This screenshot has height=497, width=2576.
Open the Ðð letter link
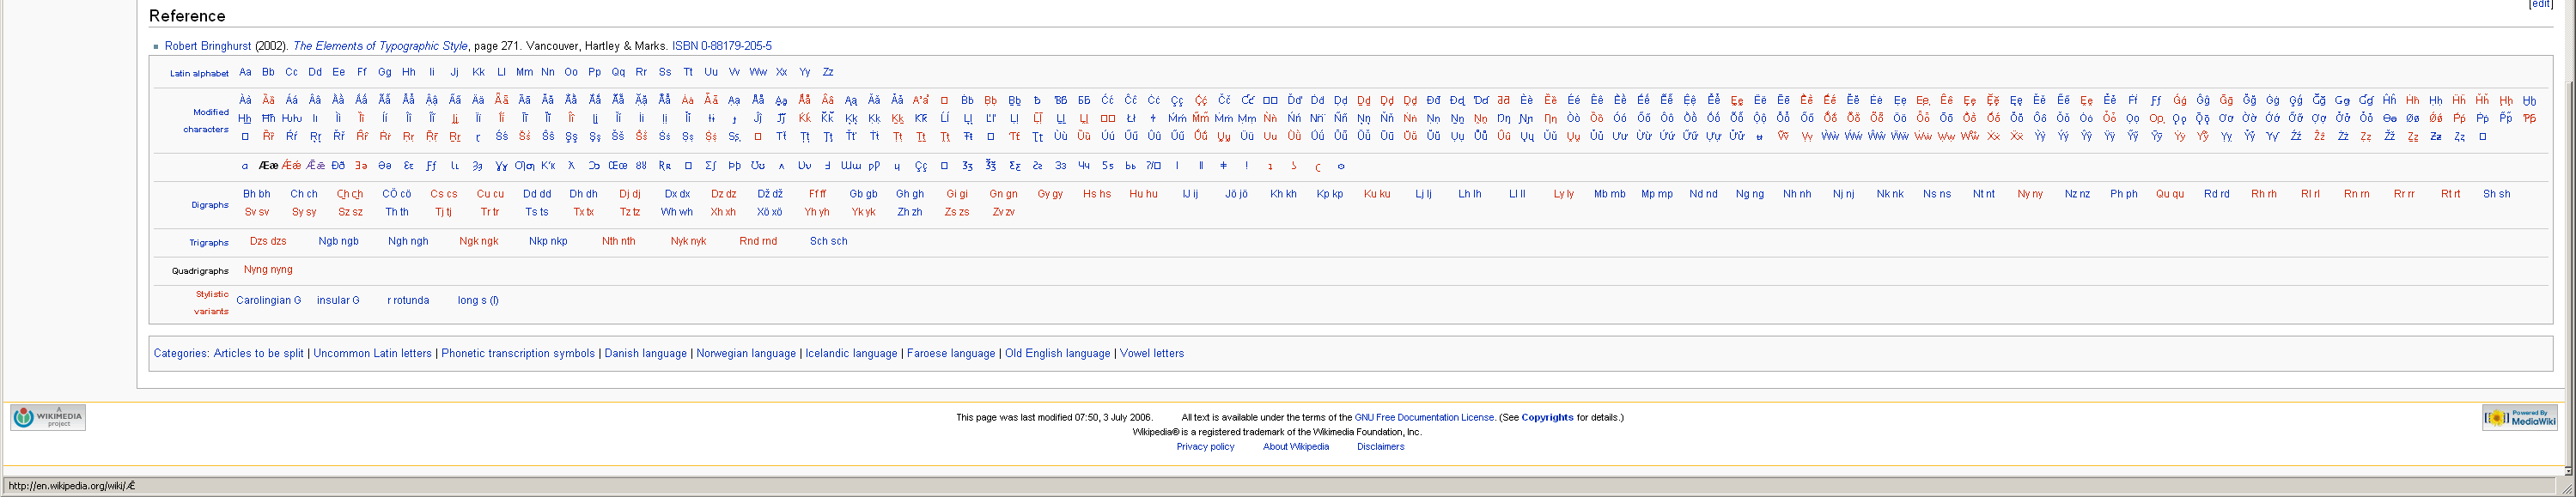tap(338, 166)
